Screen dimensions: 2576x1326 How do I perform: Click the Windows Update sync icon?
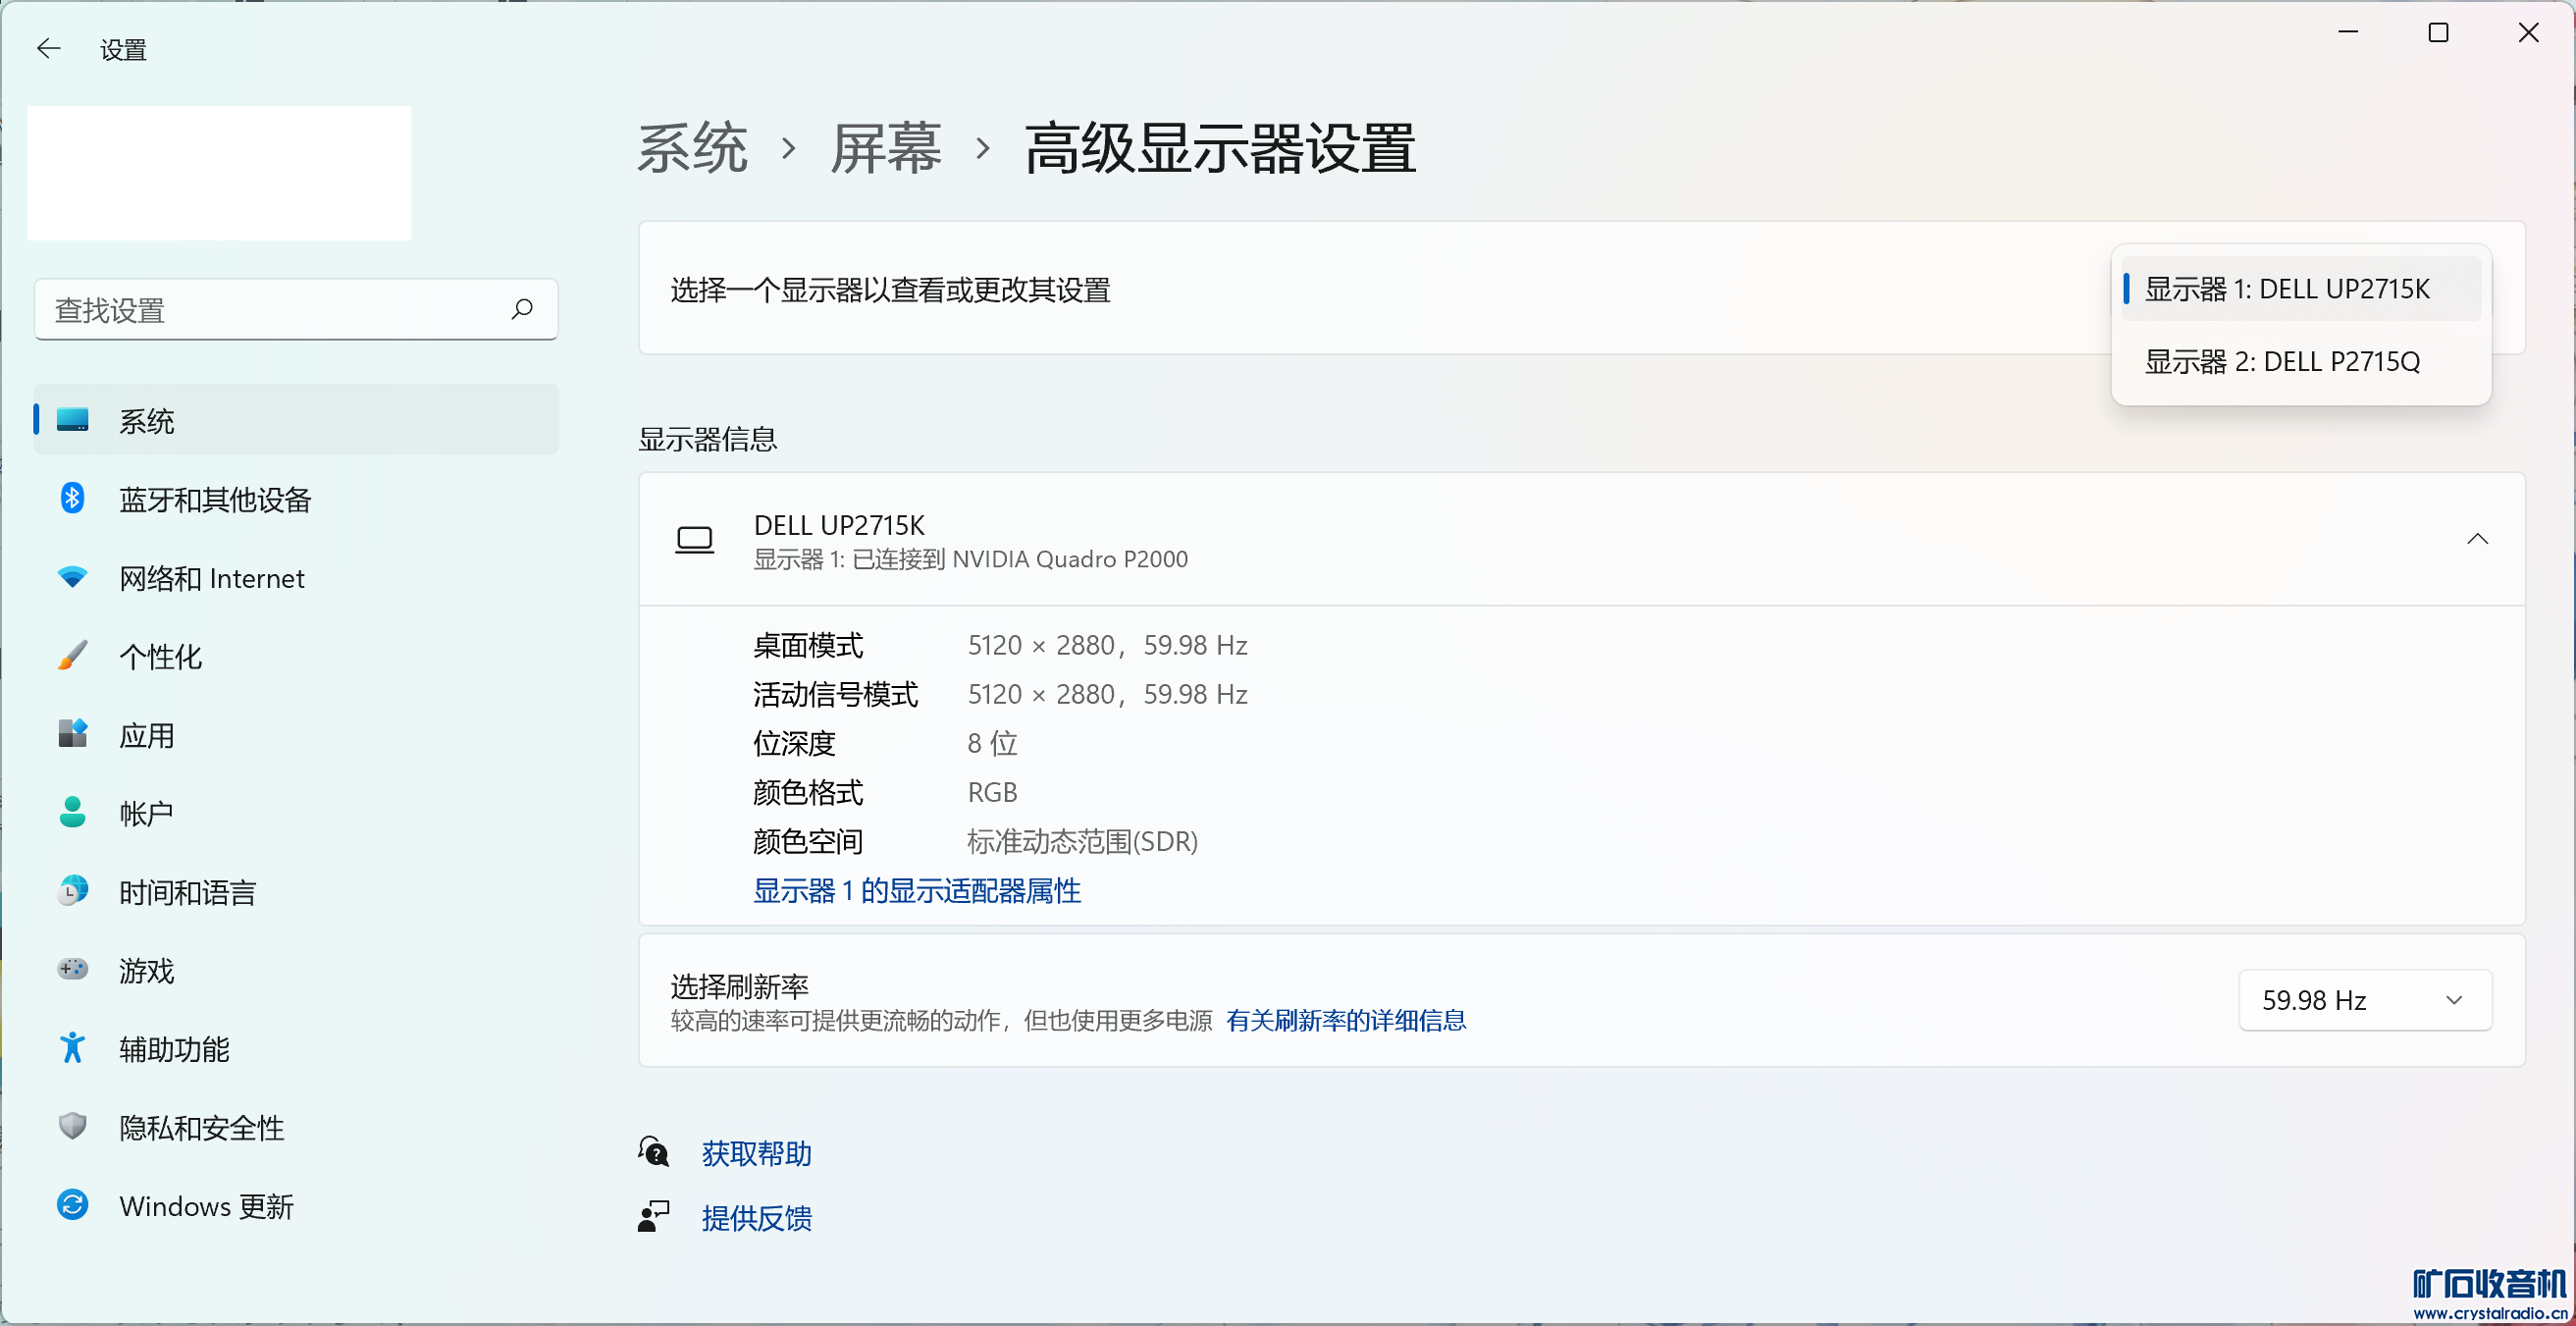[x=72, y=1205]
